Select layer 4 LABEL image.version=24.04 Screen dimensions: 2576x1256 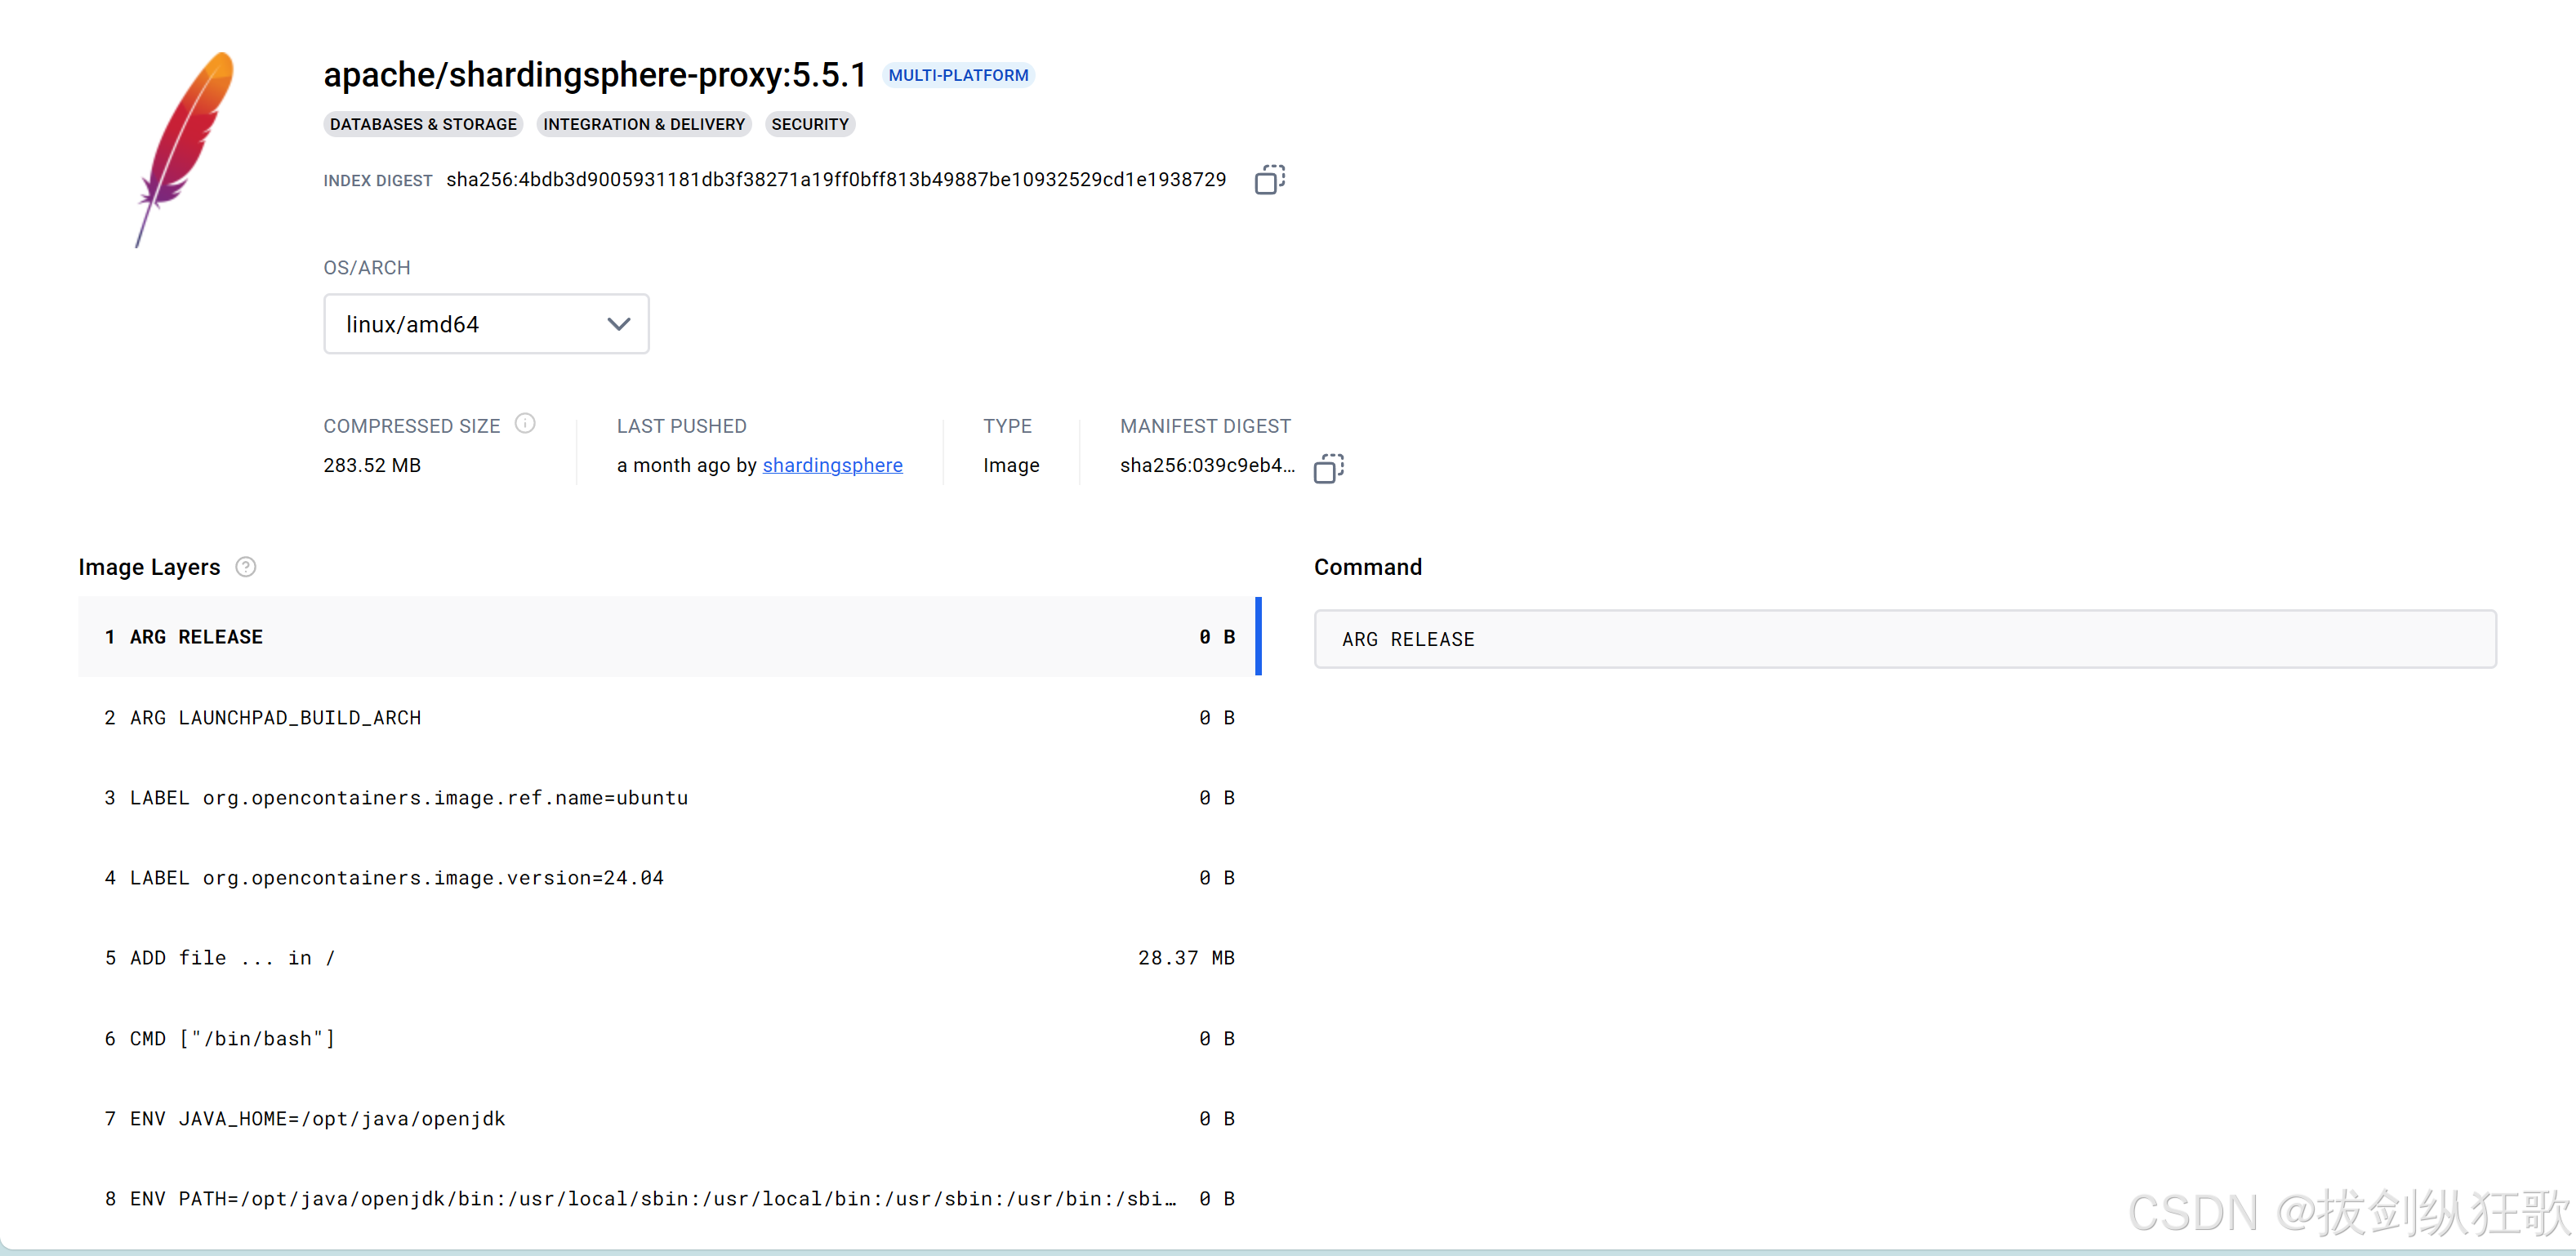669,878
